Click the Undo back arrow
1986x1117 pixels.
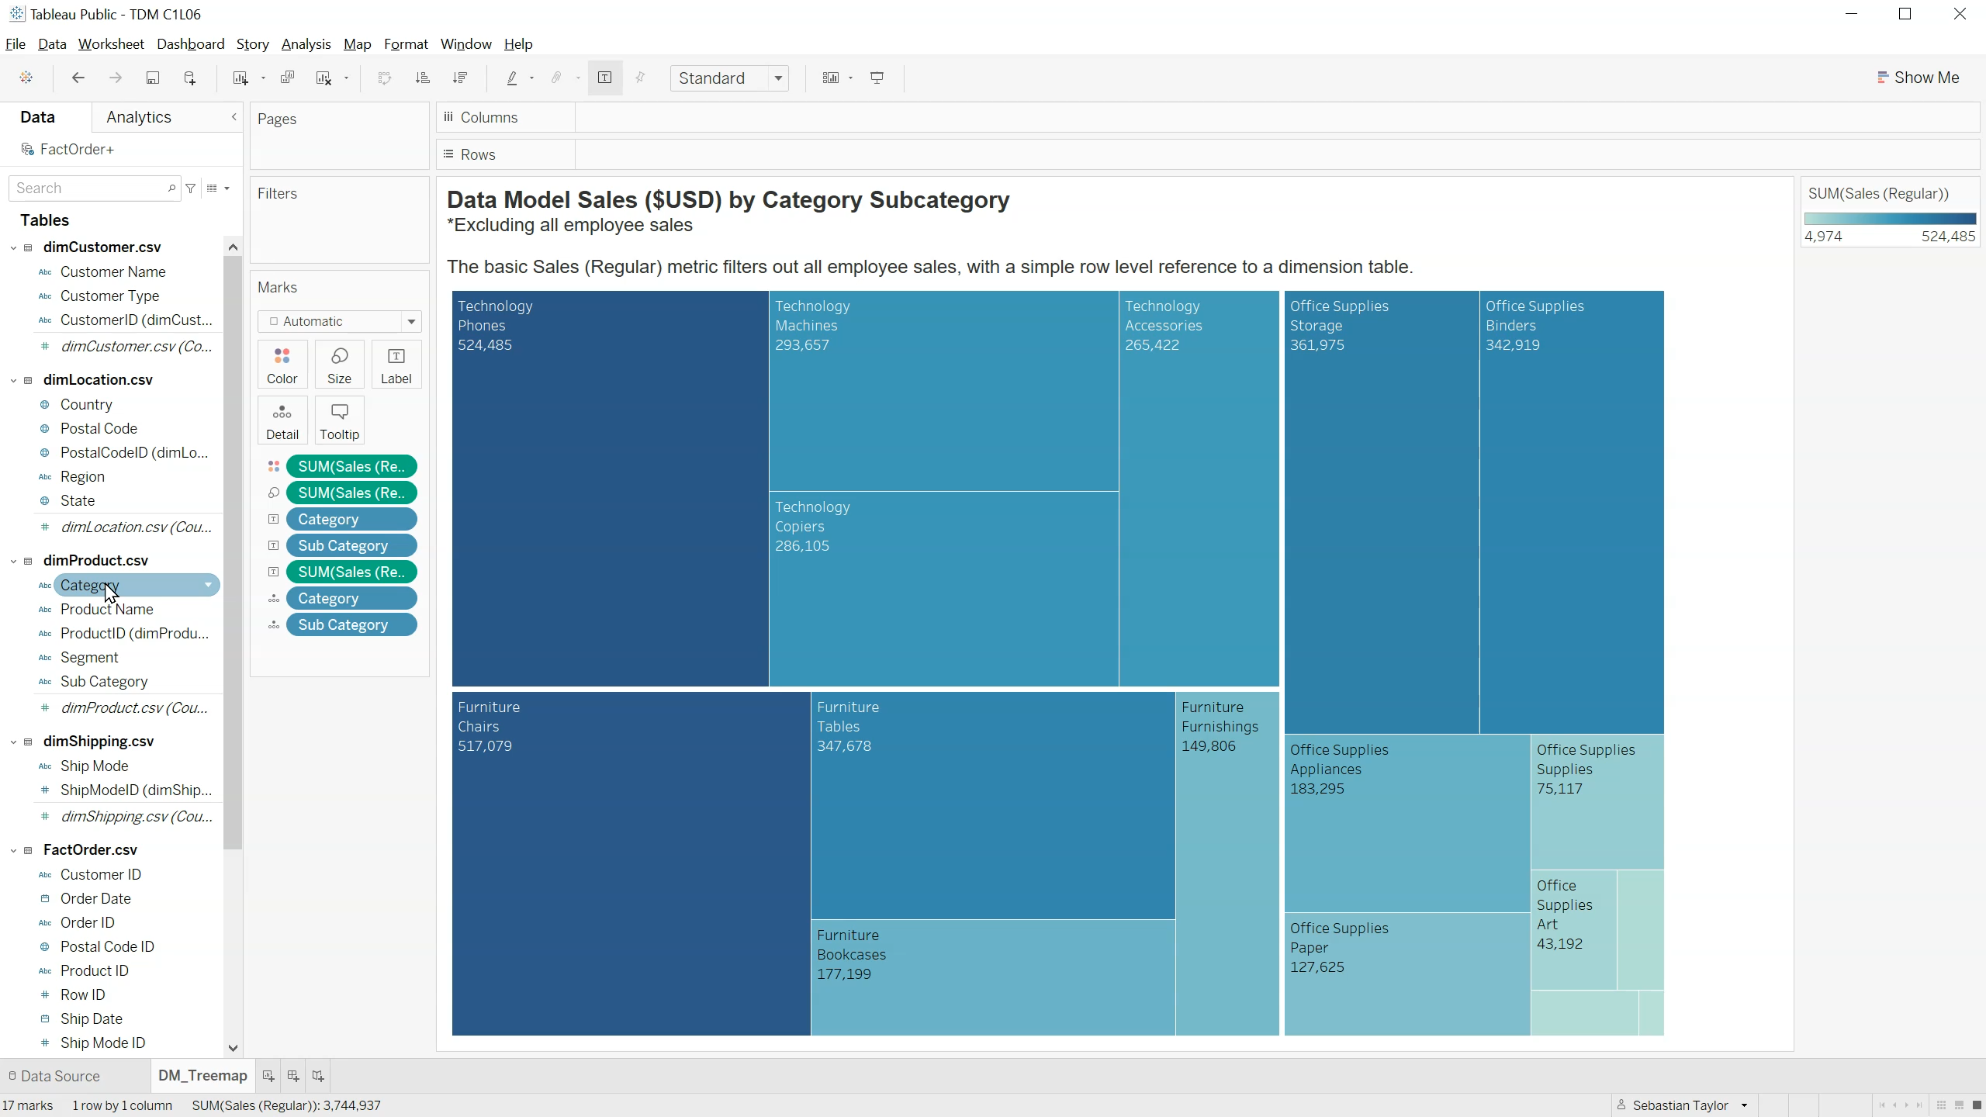(x=78, y=78)
